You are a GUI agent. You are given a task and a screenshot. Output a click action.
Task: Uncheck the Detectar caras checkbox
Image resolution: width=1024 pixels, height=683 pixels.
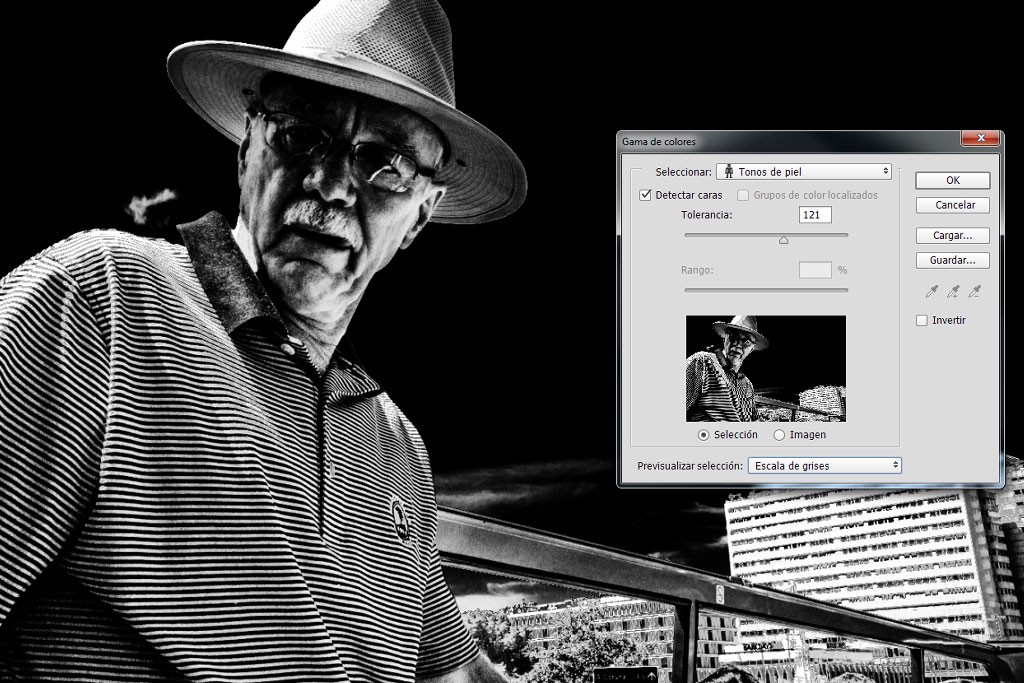coord(645,195)
